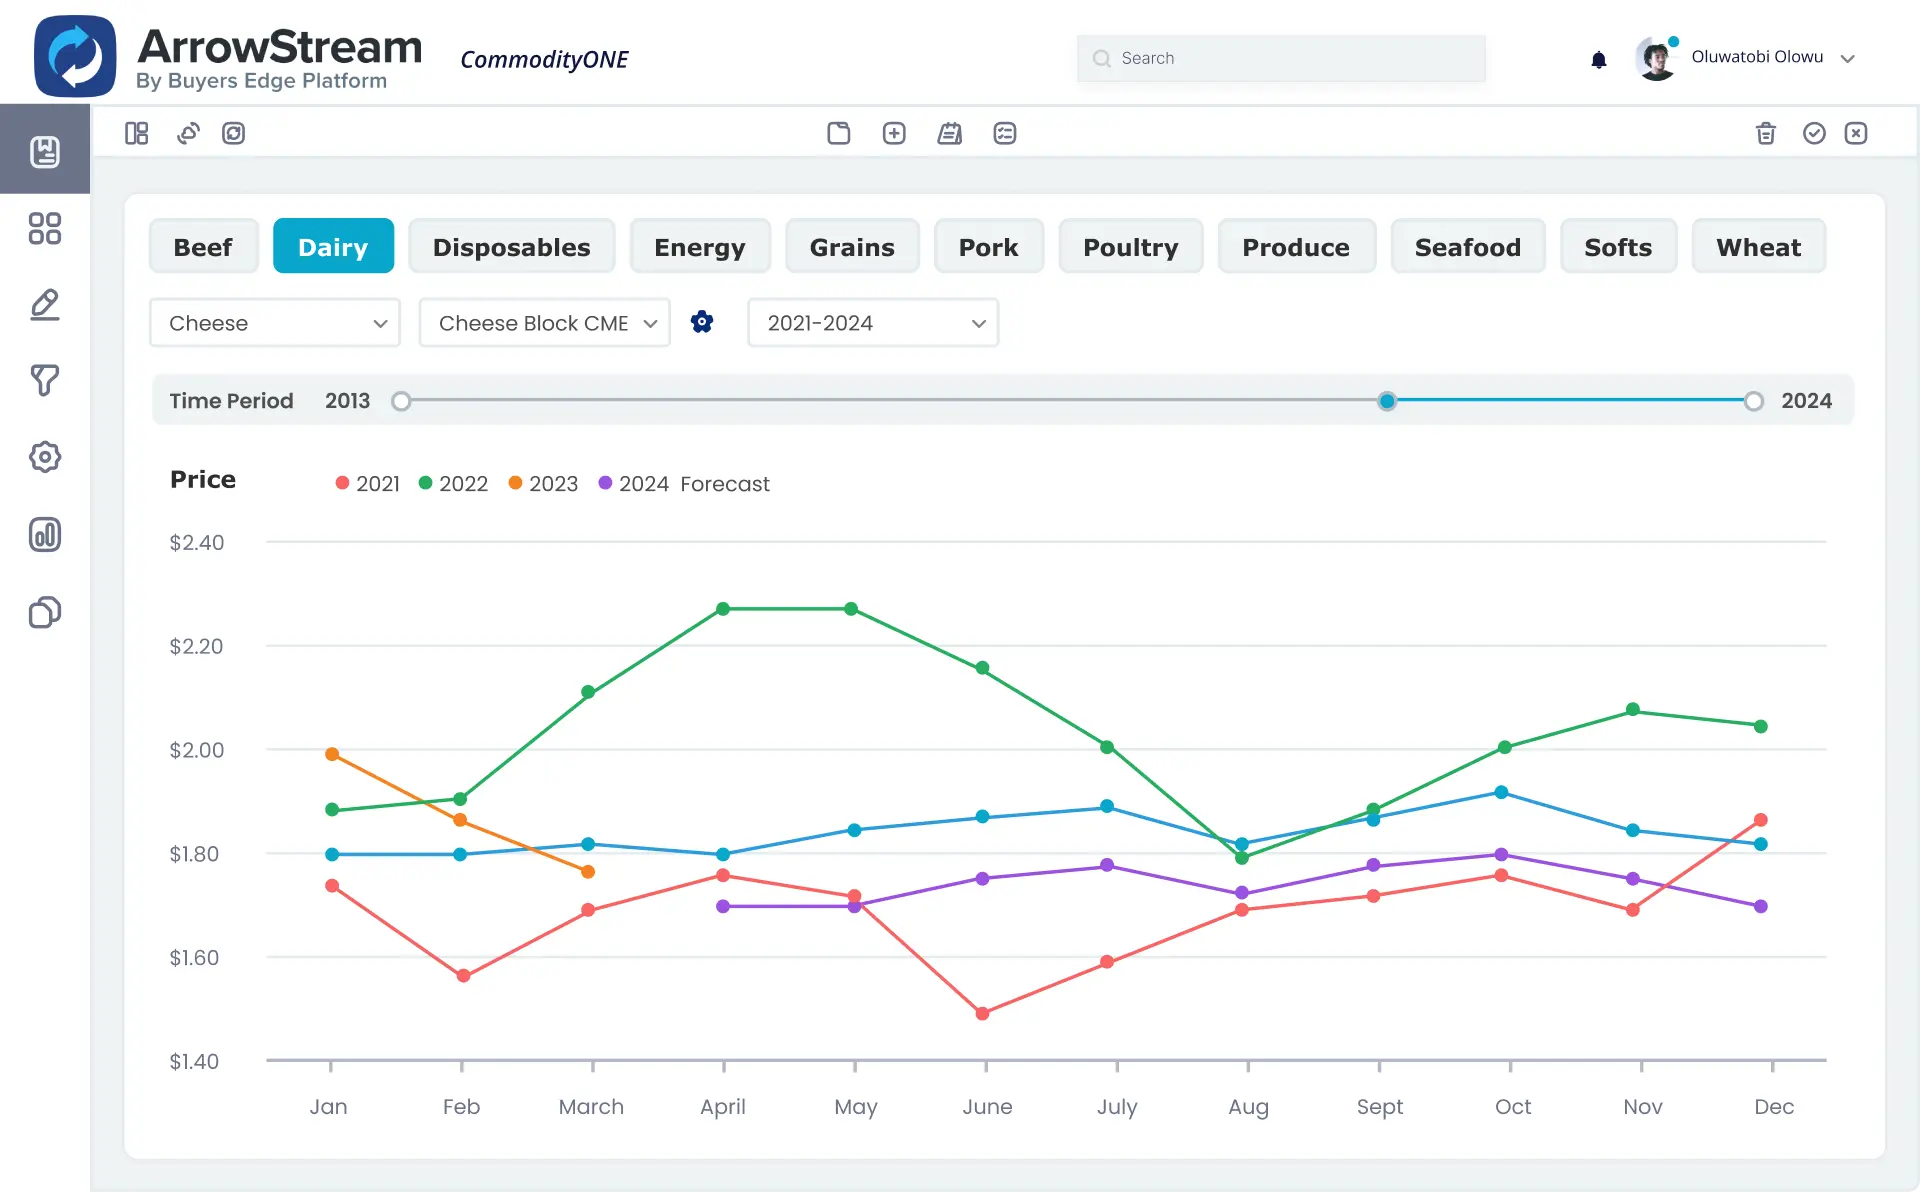Open the Cheese Block CME dropdown
This screenshot has height=1194, width=1920.
click(545, 323)
